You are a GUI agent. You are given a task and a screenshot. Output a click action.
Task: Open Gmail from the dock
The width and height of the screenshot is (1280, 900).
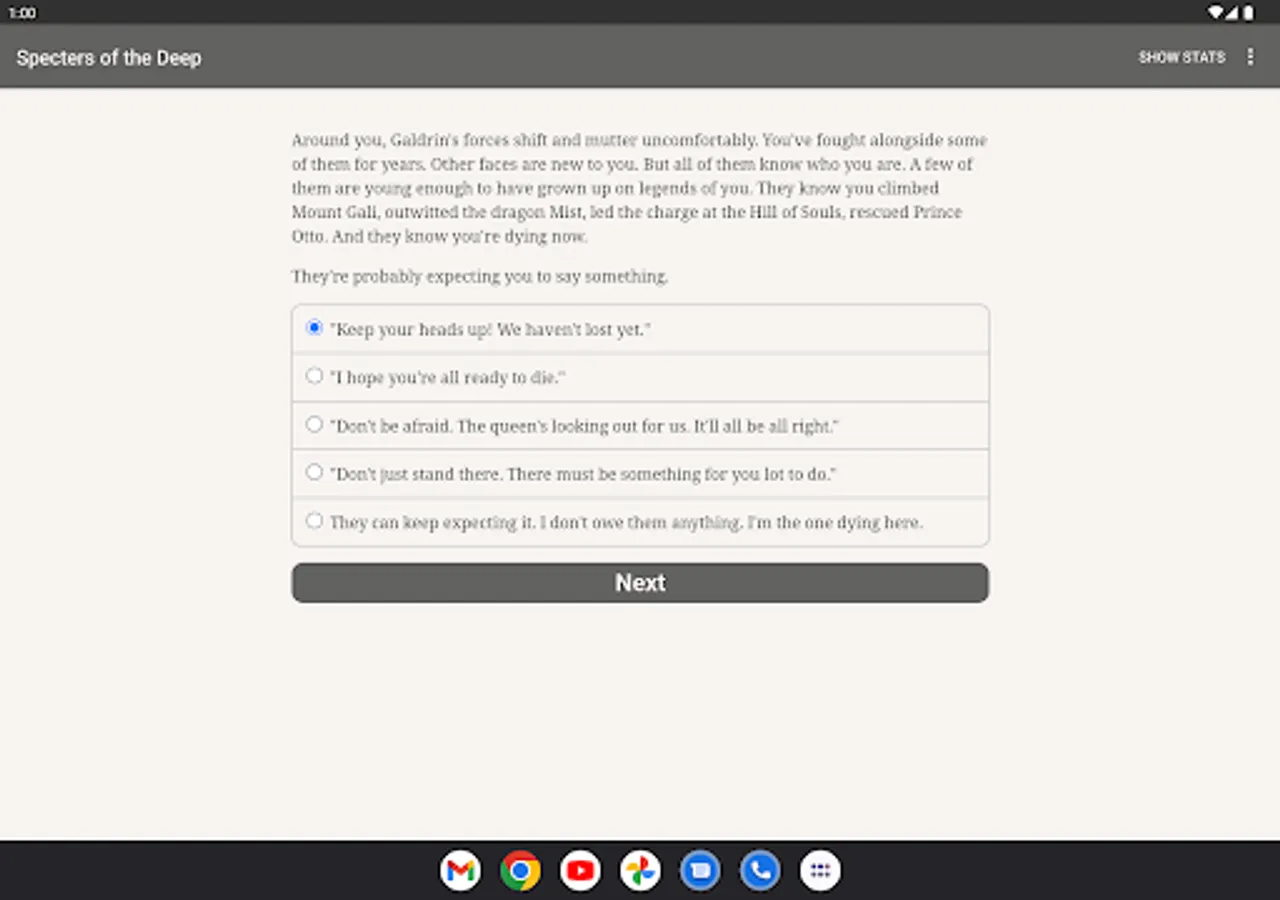pos(460,870)
